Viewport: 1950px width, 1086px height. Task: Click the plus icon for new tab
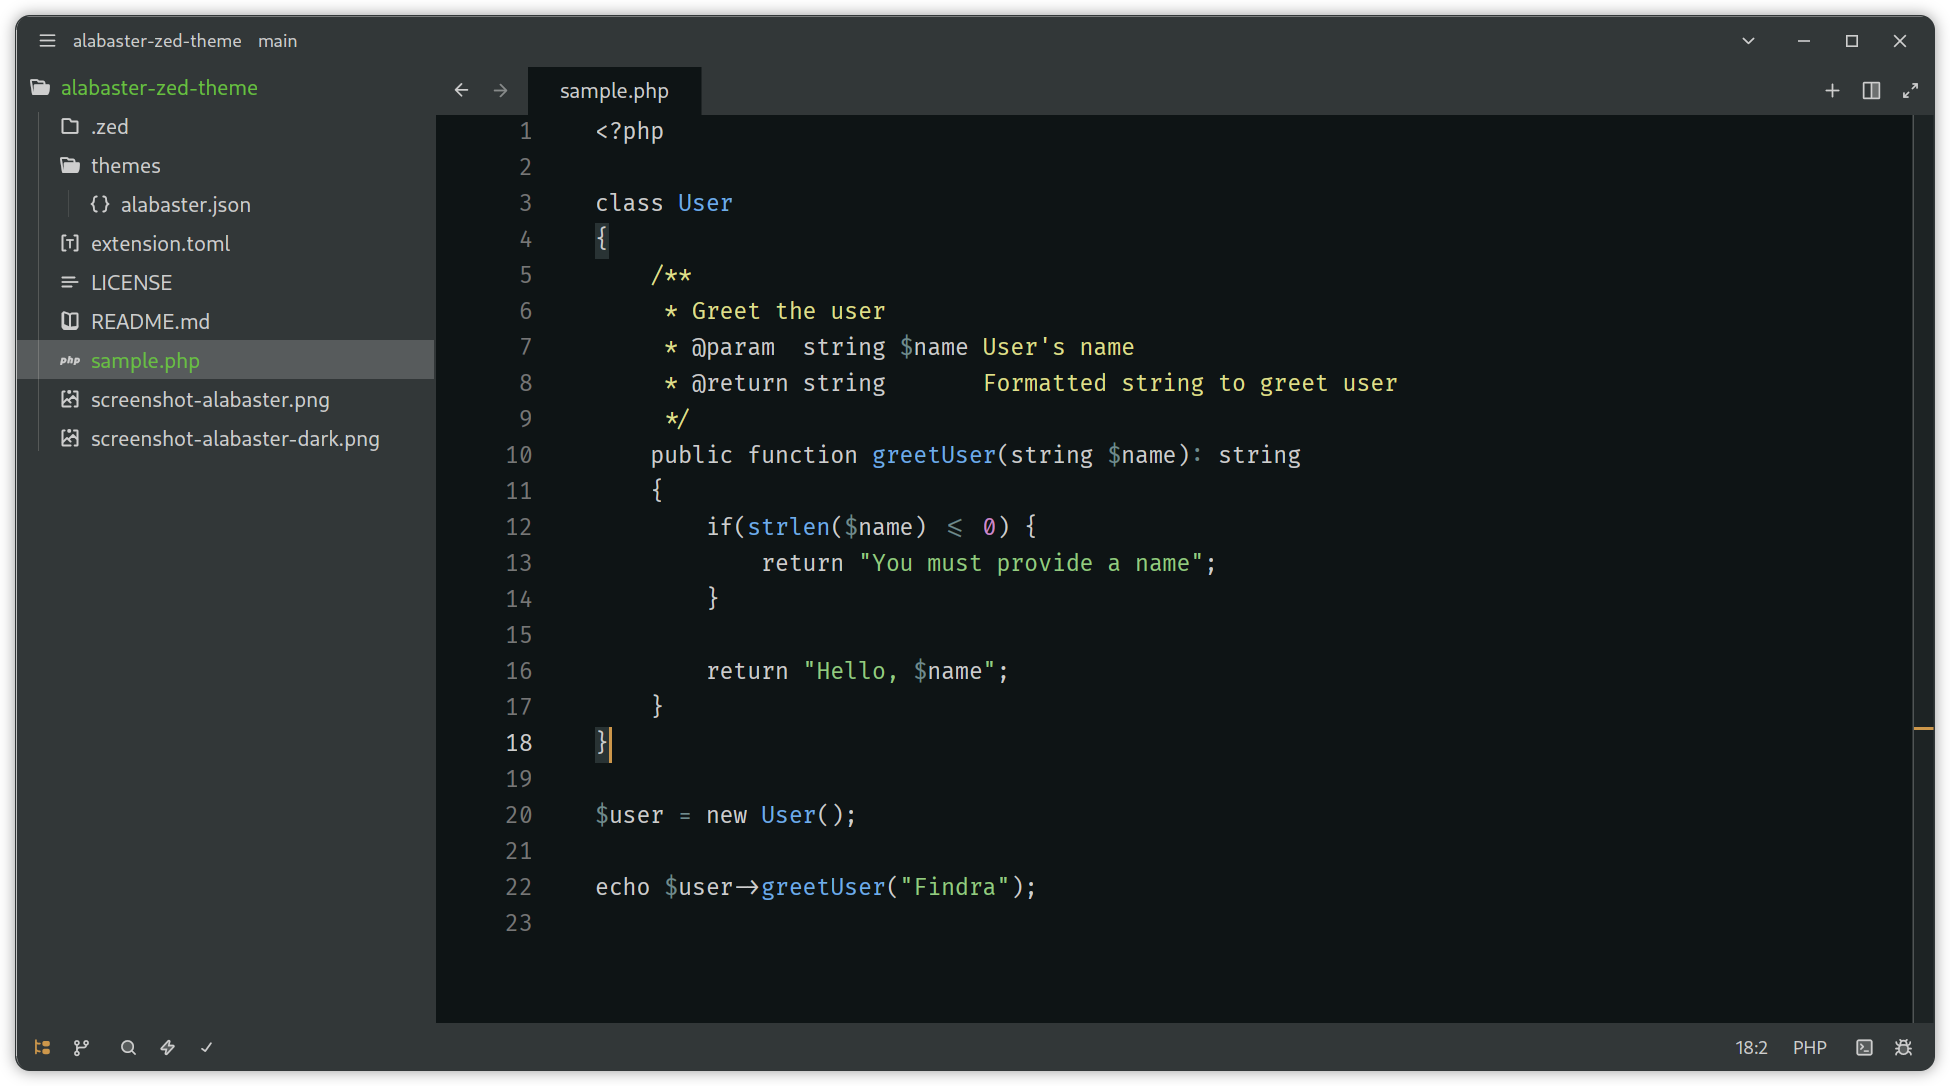click(x=1832, y=90)
